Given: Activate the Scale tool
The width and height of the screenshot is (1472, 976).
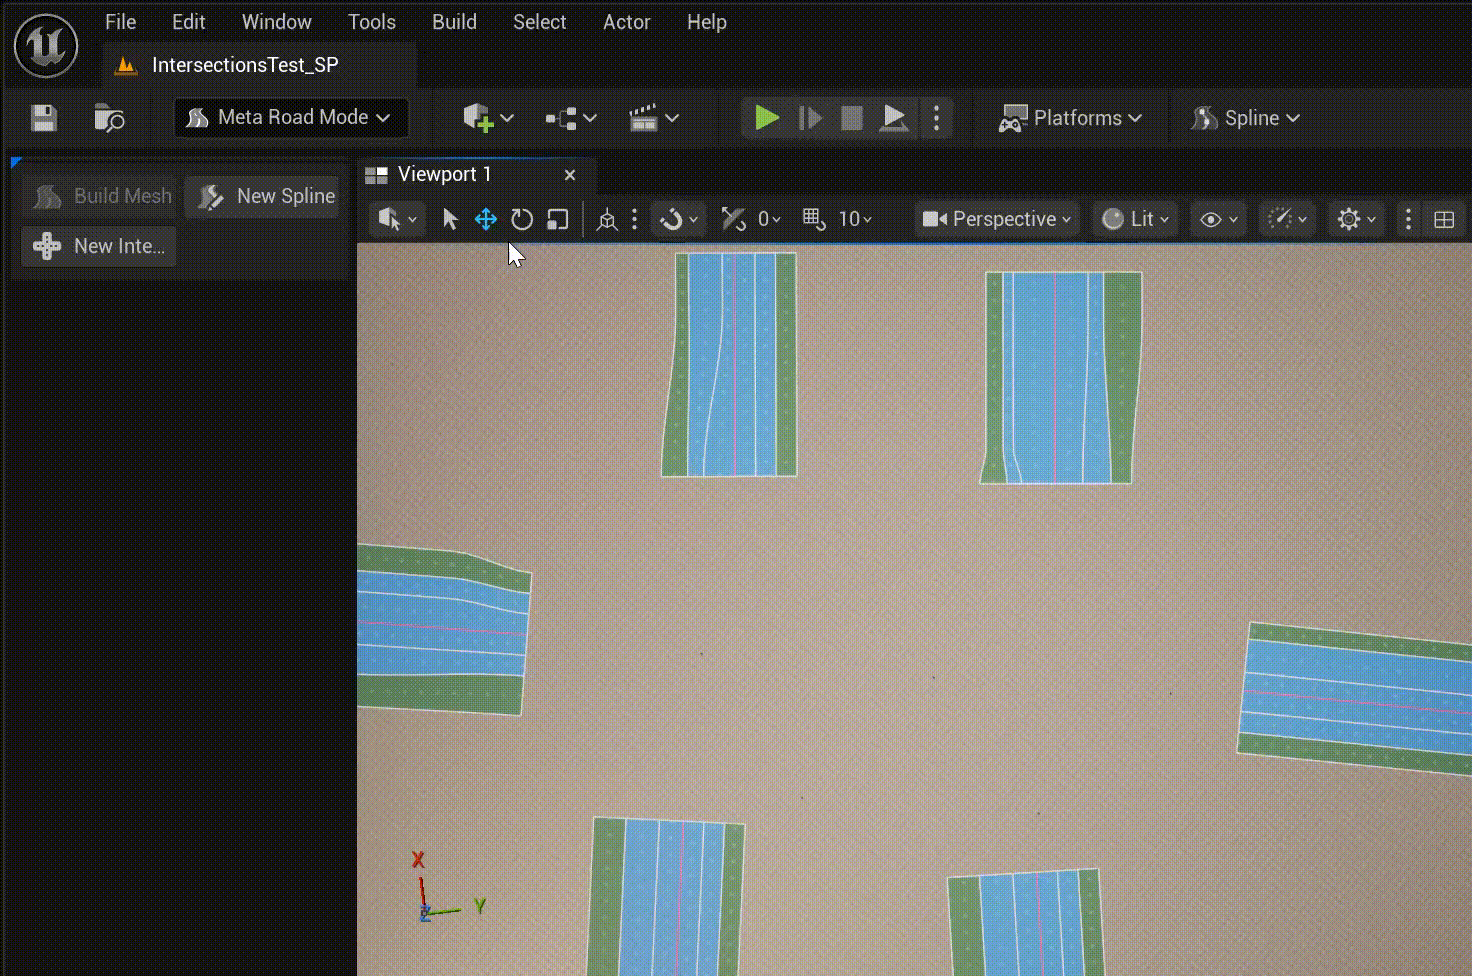Looking at the screenshot, I should [558, 219].
